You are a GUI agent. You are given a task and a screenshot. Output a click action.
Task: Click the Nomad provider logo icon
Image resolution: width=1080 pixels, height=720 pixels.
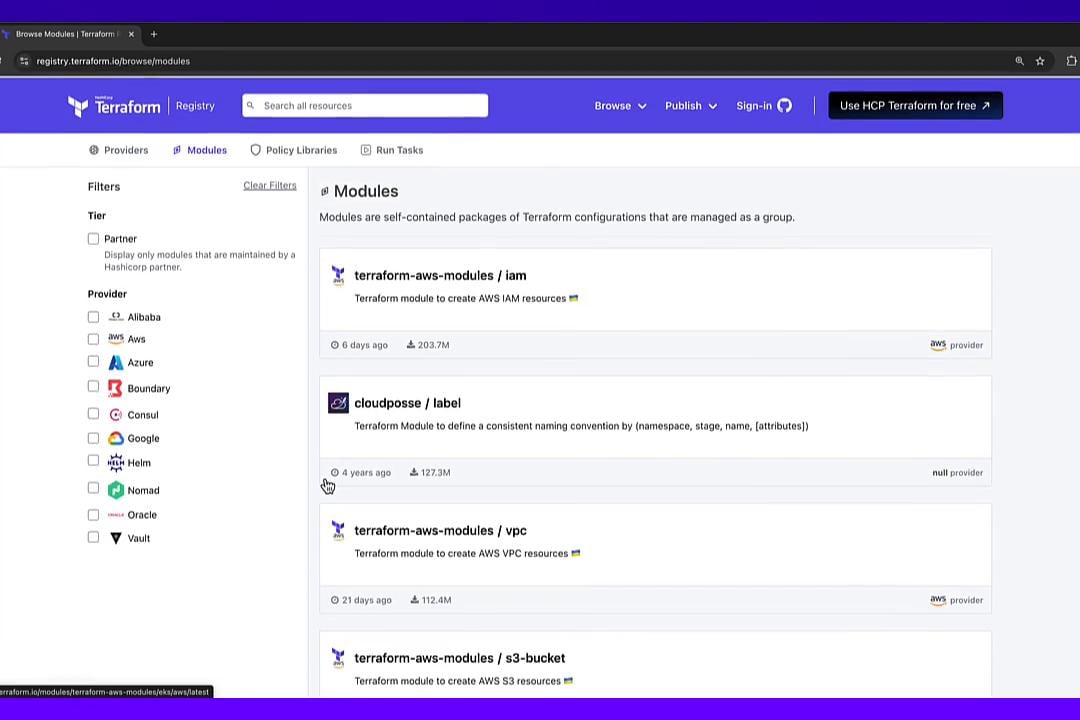pyautogui.click(x=116, y=490)
